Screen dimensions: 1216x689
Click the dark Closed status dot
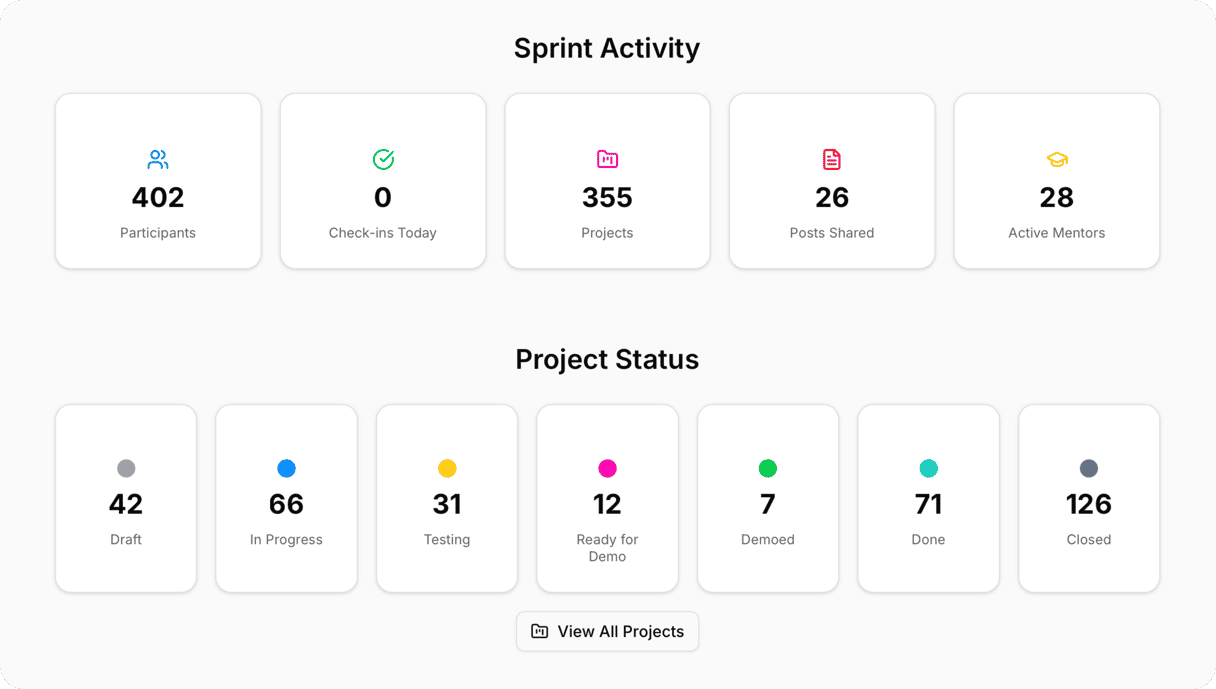(1089, 467)
